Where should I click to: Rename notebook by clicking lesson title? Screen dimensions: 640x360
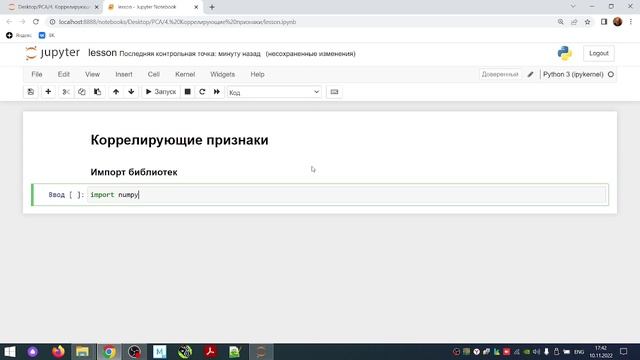(x=102, y=53)
